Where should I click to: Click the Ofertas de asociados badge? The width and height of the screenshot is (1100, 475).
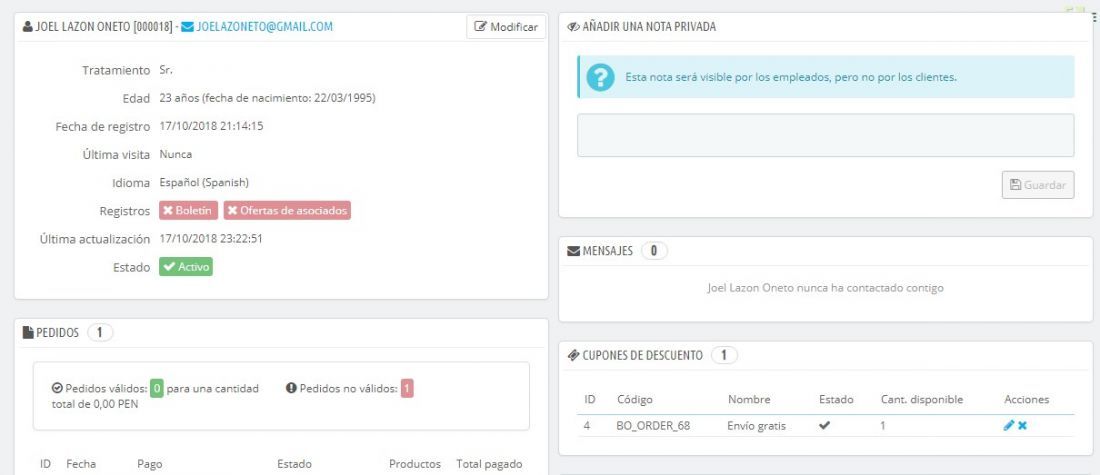(287, 210)
